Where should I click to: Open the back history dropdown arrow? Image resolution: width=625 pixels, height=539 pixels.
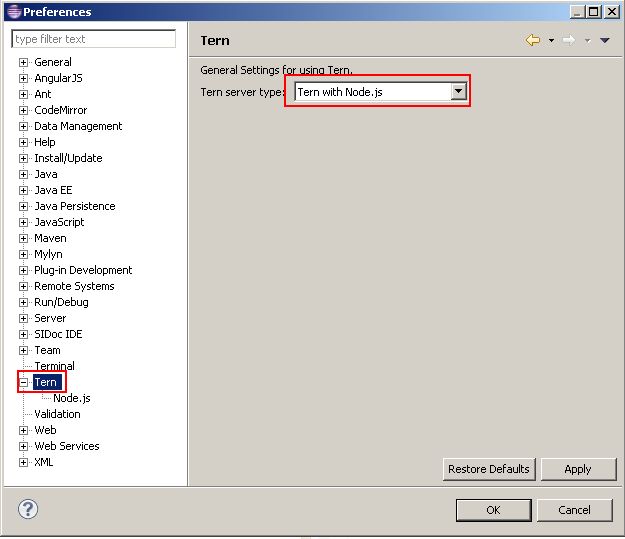551,41
